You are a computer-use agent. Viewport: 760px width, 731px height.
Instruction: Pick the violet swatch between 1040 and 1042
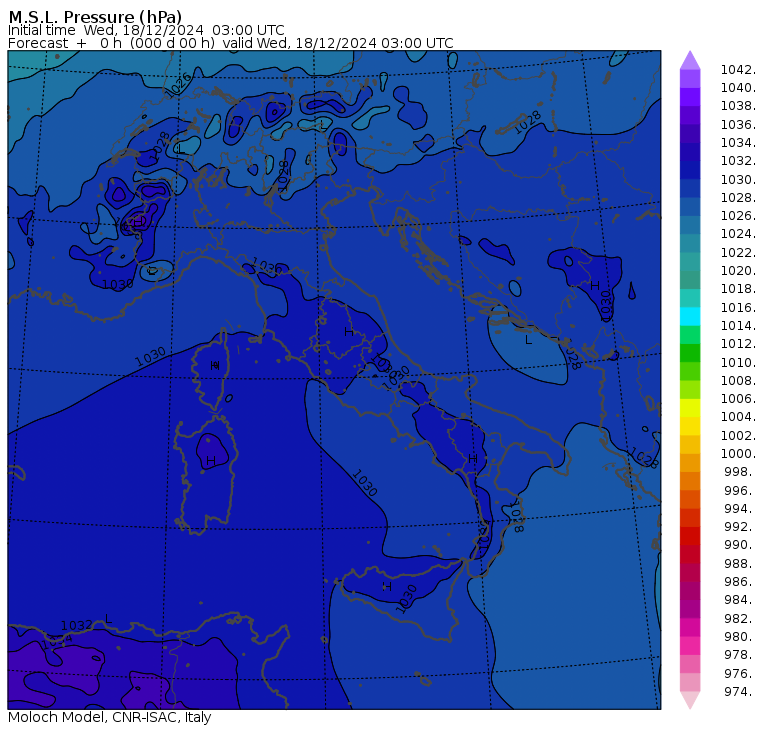(690, 79)
